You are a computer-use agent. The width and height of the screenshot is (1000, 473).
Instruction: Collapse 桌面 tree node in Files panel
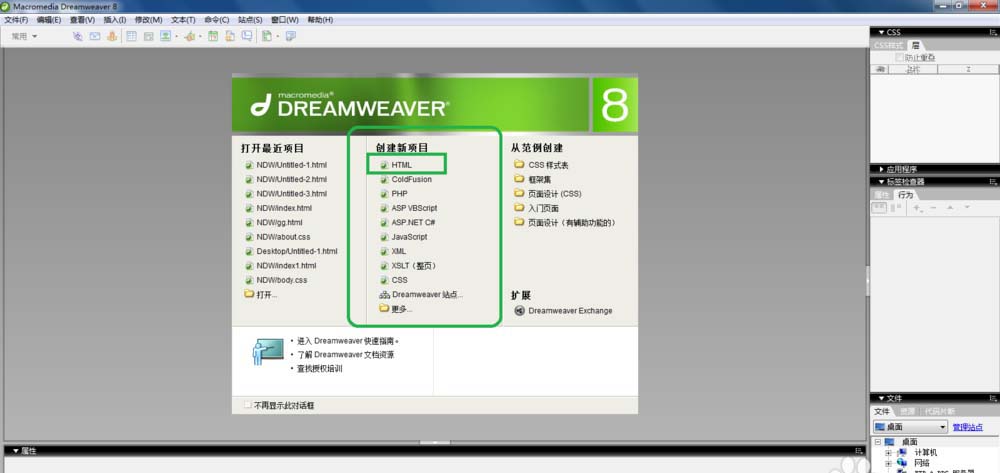pyautogui.click(x=878, y=442)
